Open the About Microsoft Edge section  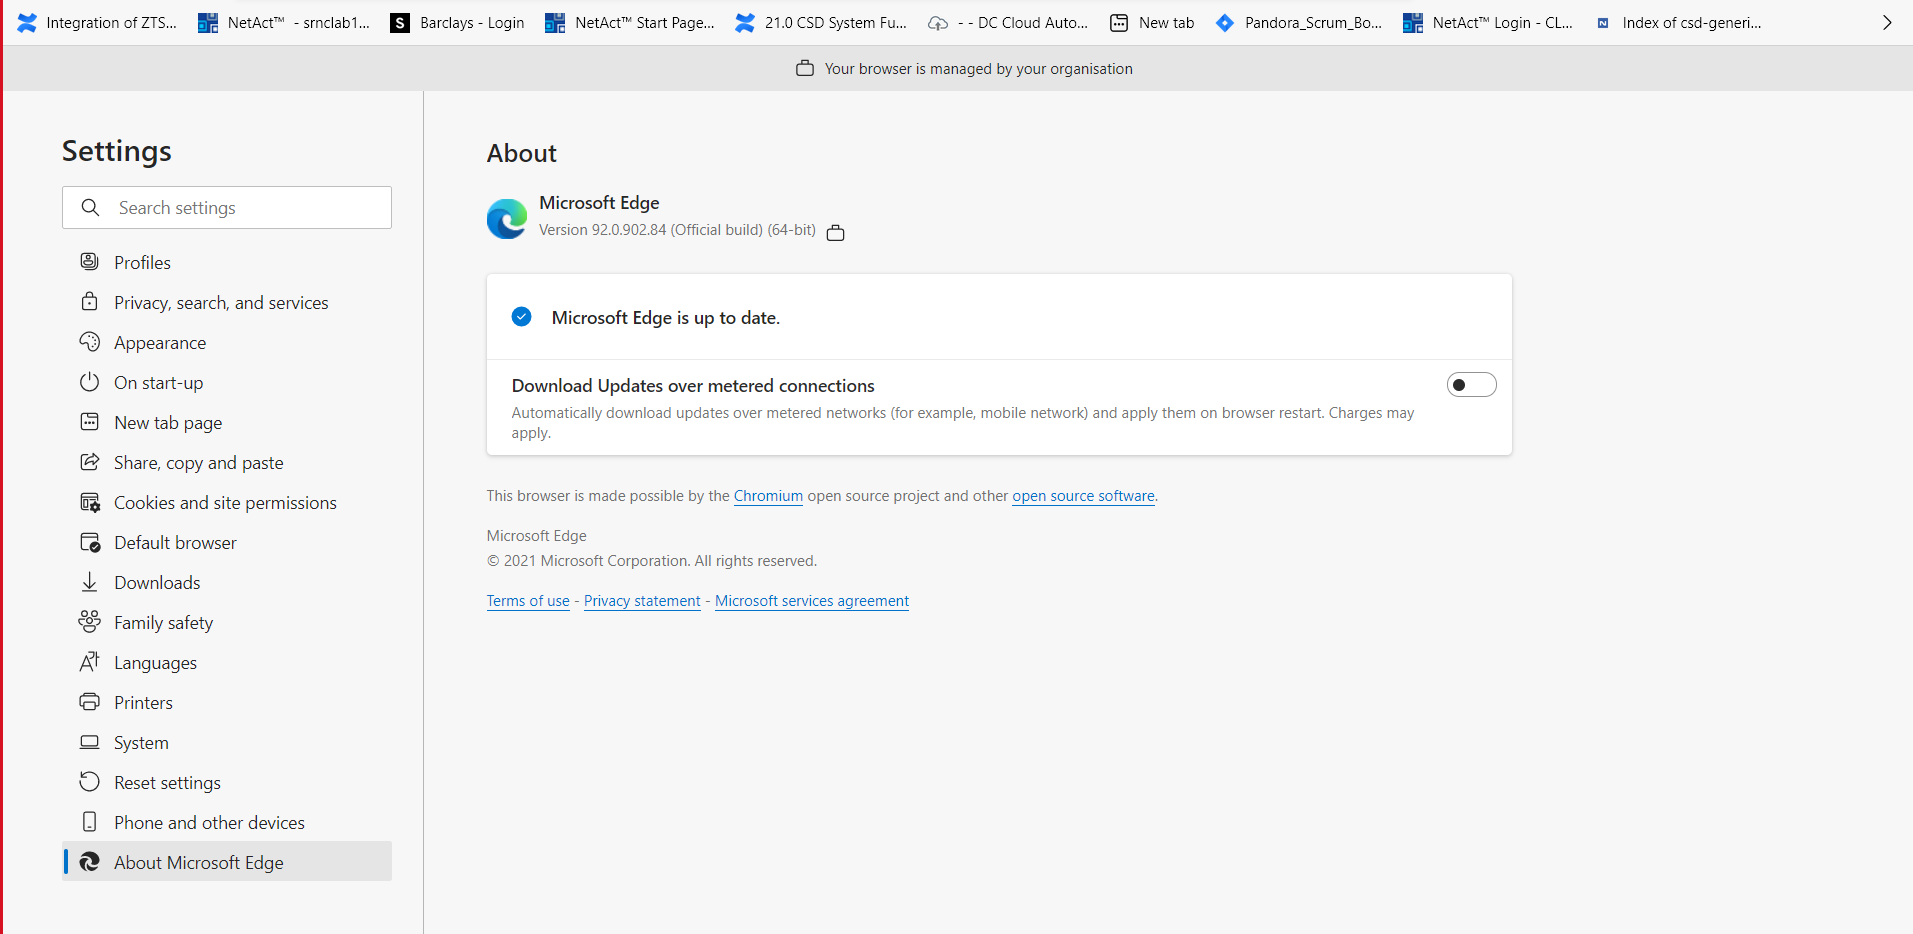(198, 861)
